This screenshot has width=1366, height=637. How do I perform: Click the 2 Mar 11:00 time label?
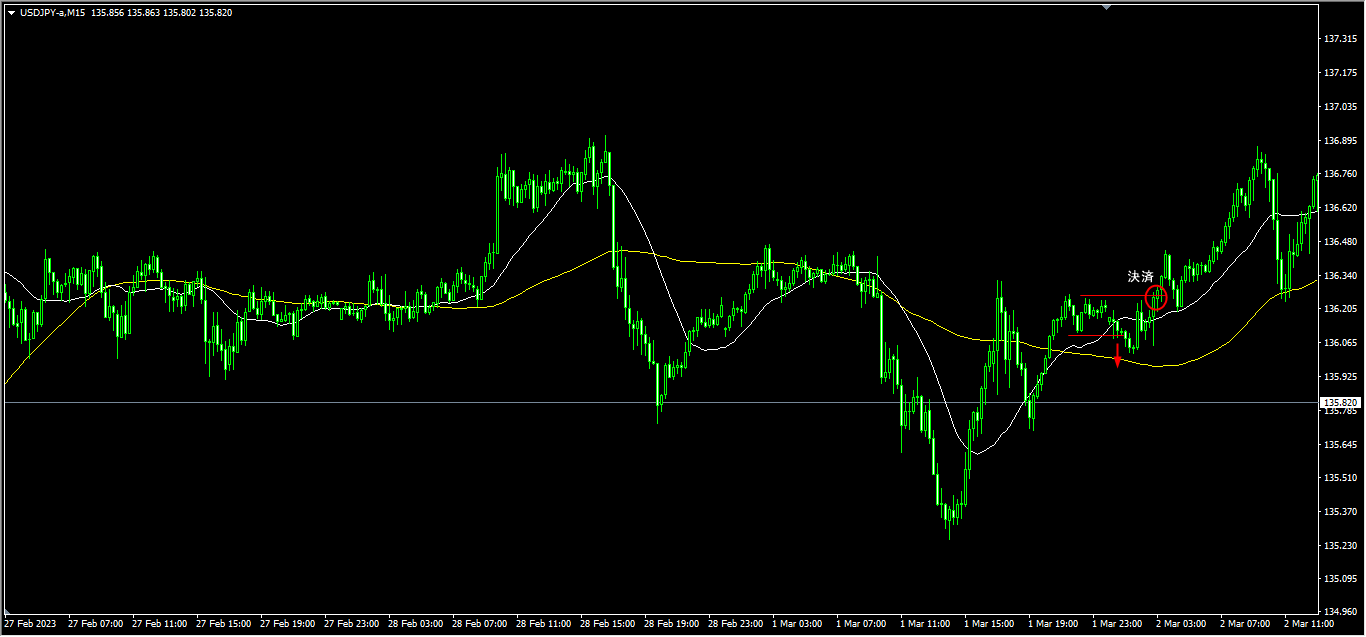[x=1310, y=623]
